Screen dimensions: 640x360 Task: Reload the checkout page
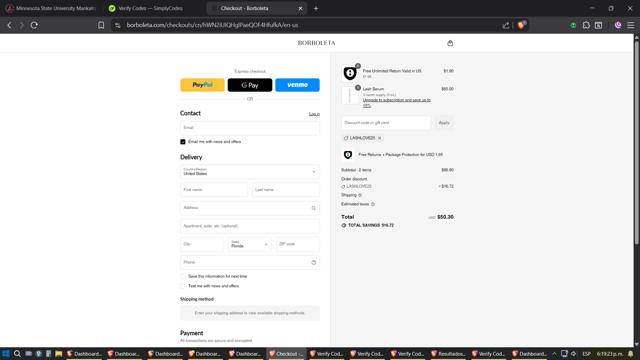tap(34, 25)
